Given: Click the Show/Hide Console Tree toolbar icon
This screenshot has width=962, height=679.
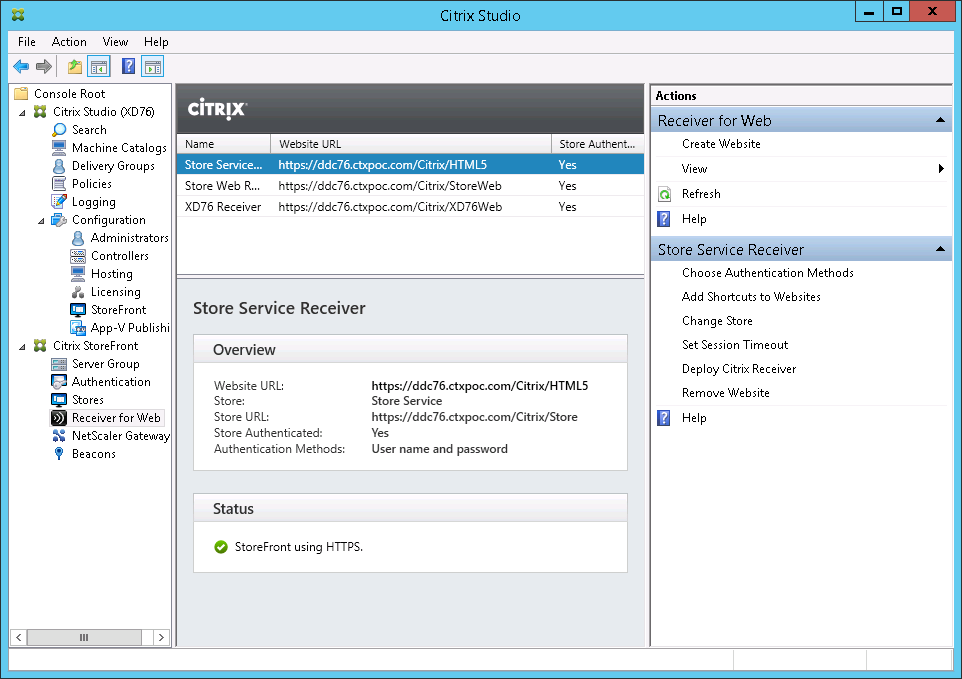Looking at the screenshot, I should (99, 67).
